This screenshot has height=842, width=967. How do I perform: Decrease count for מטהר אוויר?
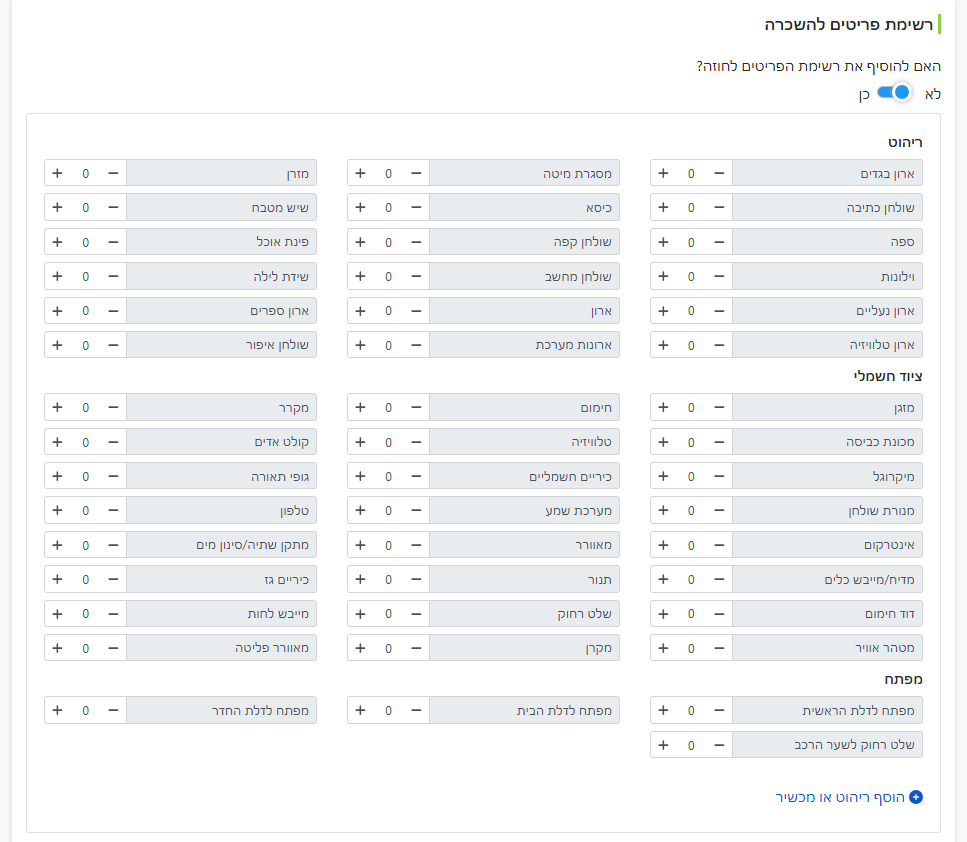719,648
